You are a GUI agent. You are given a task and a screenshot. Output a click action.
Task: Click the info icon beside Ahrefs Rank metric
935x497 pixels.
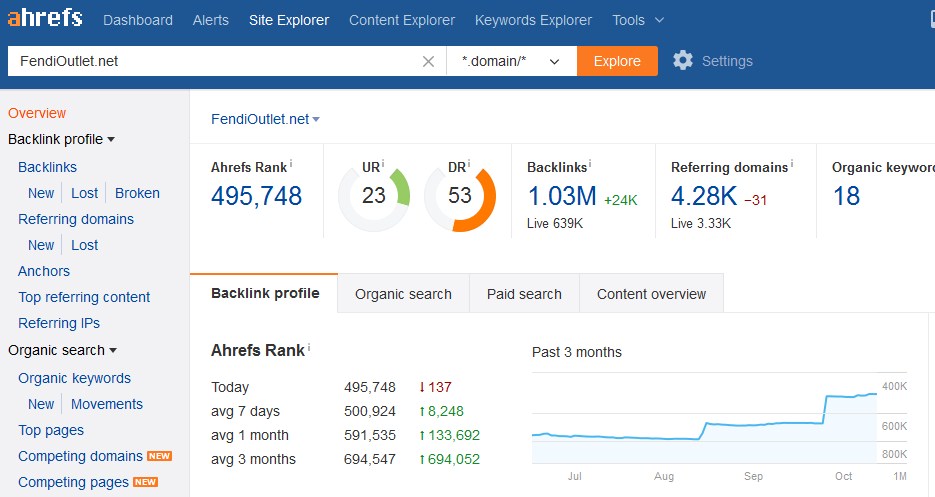[x=291, y=163]
